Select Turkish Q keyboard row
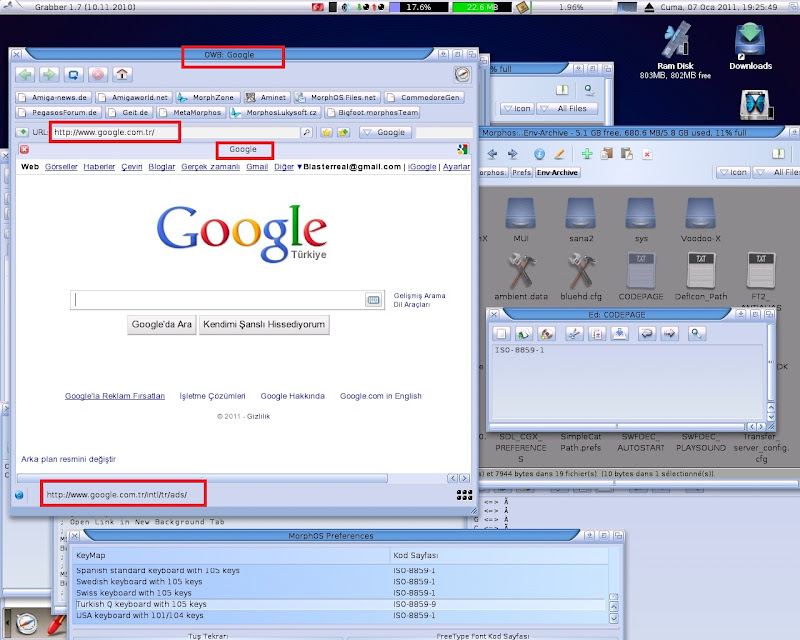800x640 pixels. (x=340, y=604)
